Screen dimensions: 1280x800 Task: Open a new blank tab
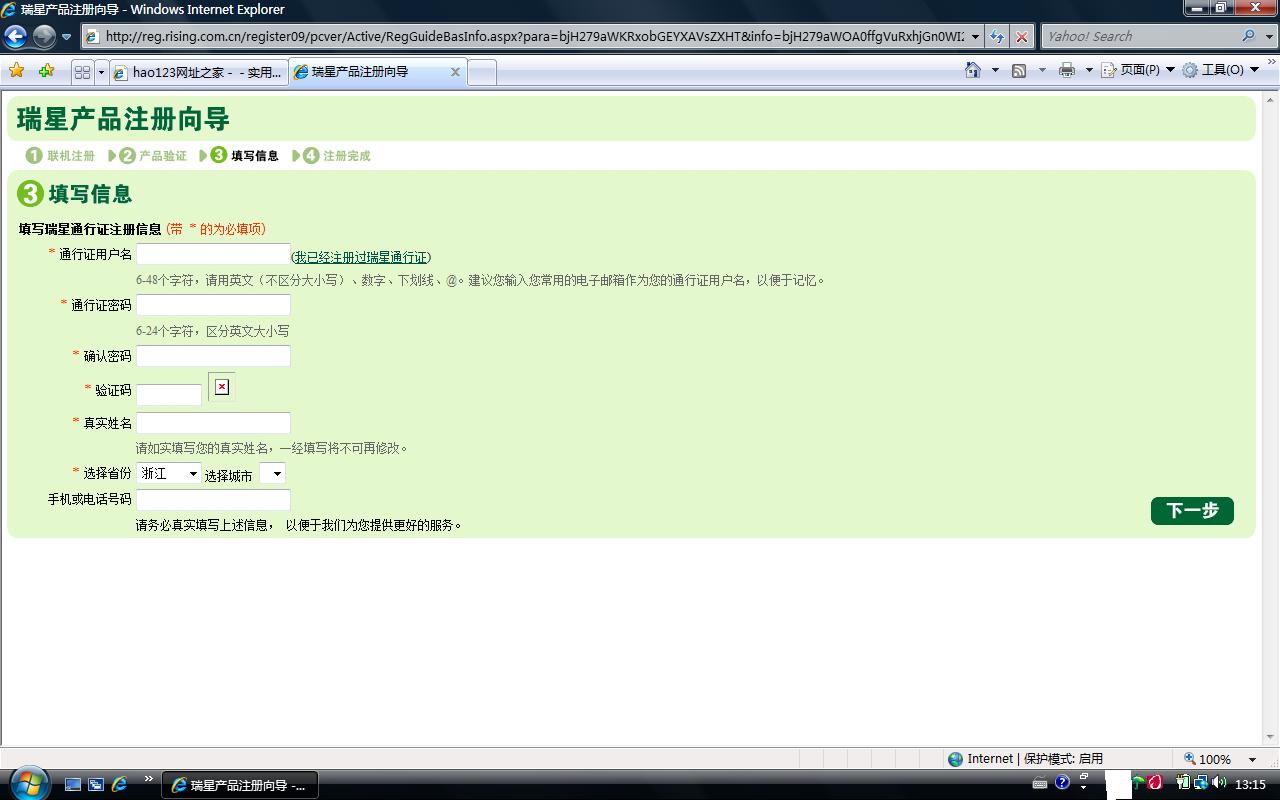click(482, 72)
